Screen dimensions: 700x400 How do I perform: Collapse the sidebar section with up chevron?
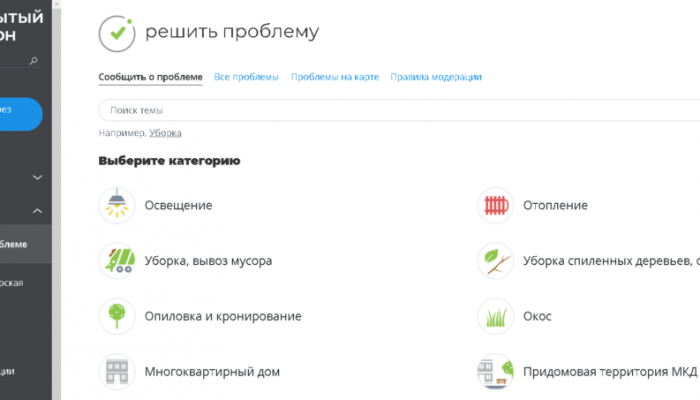click(38, 211)
